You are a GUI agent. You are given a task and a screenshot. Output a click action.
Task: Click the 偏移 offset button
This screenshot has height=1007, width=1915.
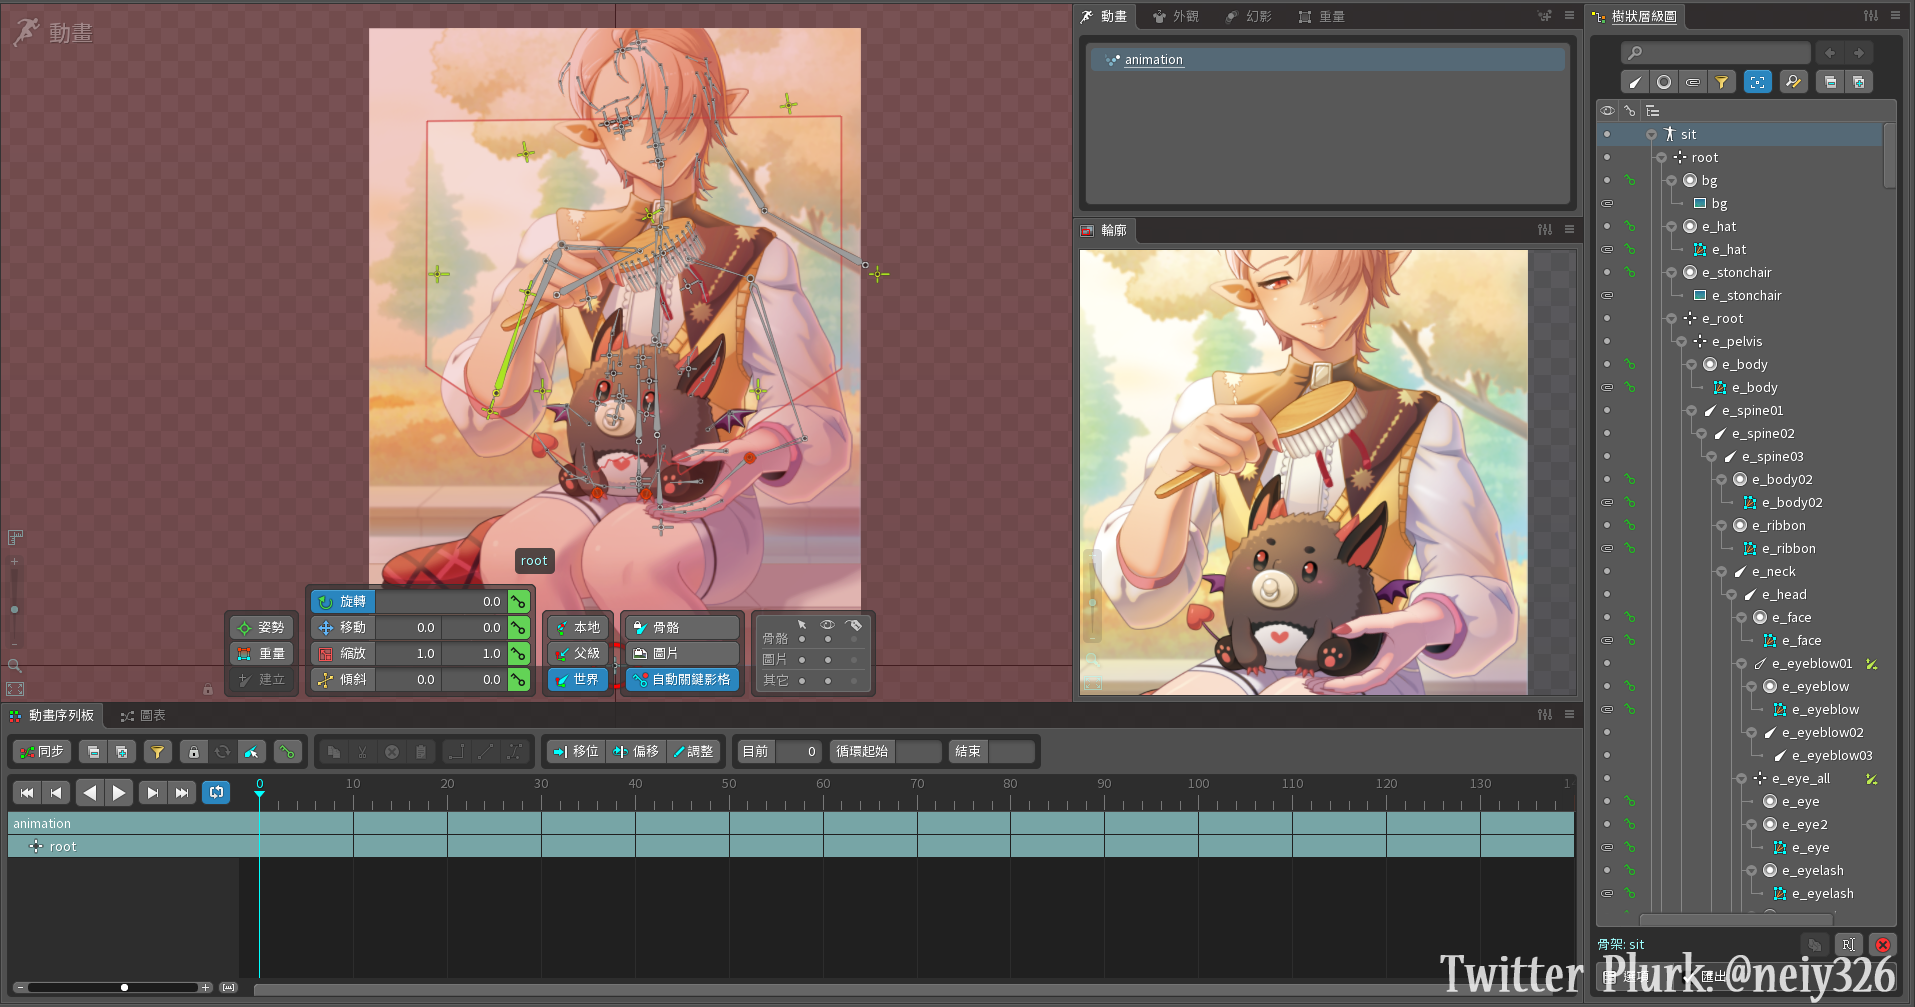pyautogui.click(x=636, y=752)
